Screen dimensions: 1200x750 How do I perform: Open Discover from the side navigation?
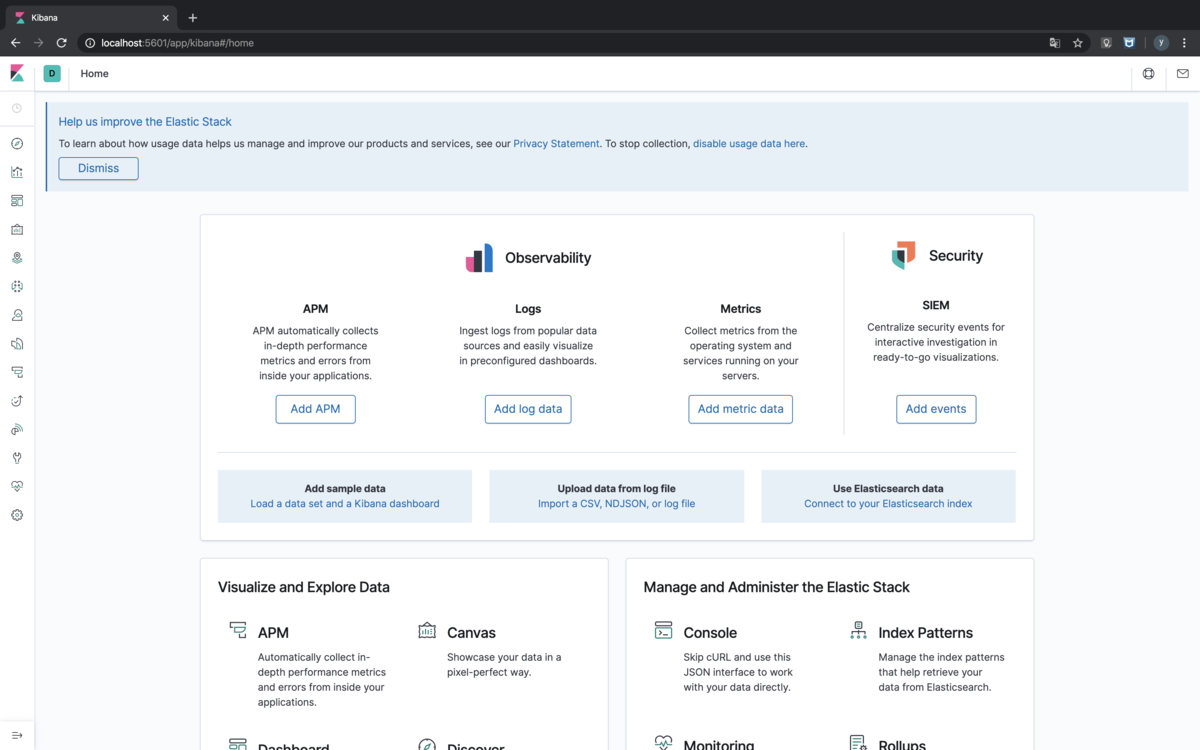coord(17,144)
